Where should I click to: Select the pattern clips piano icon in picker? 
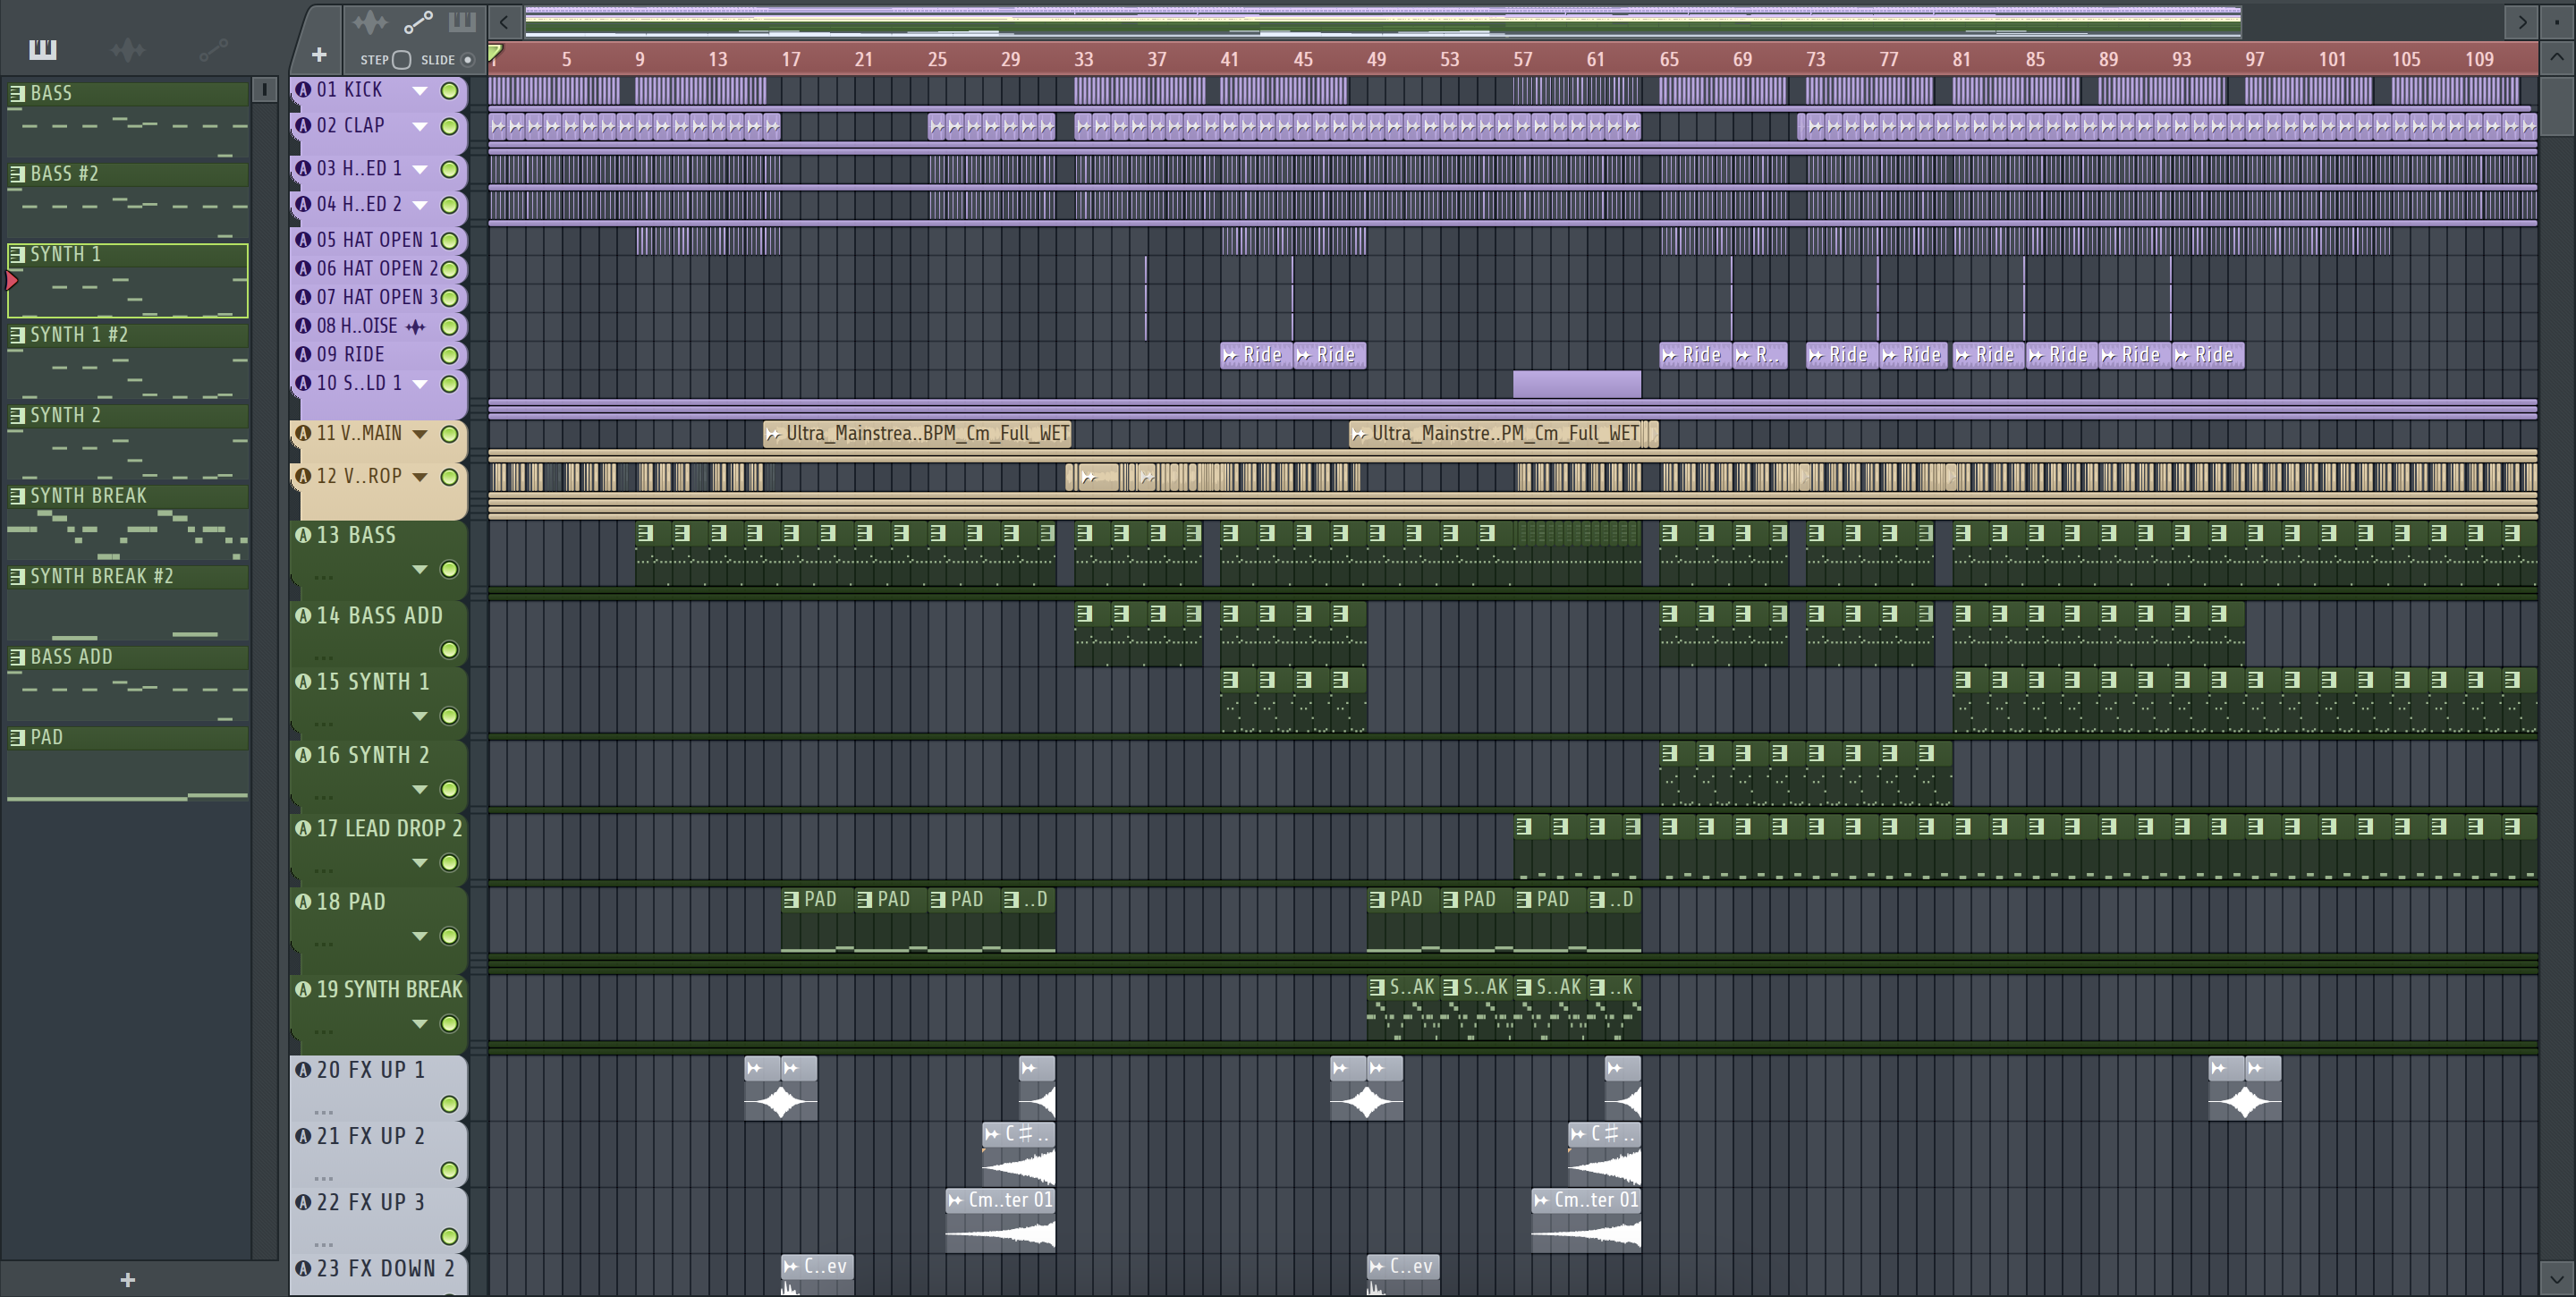pyautogui.click(x=42, y=49)
